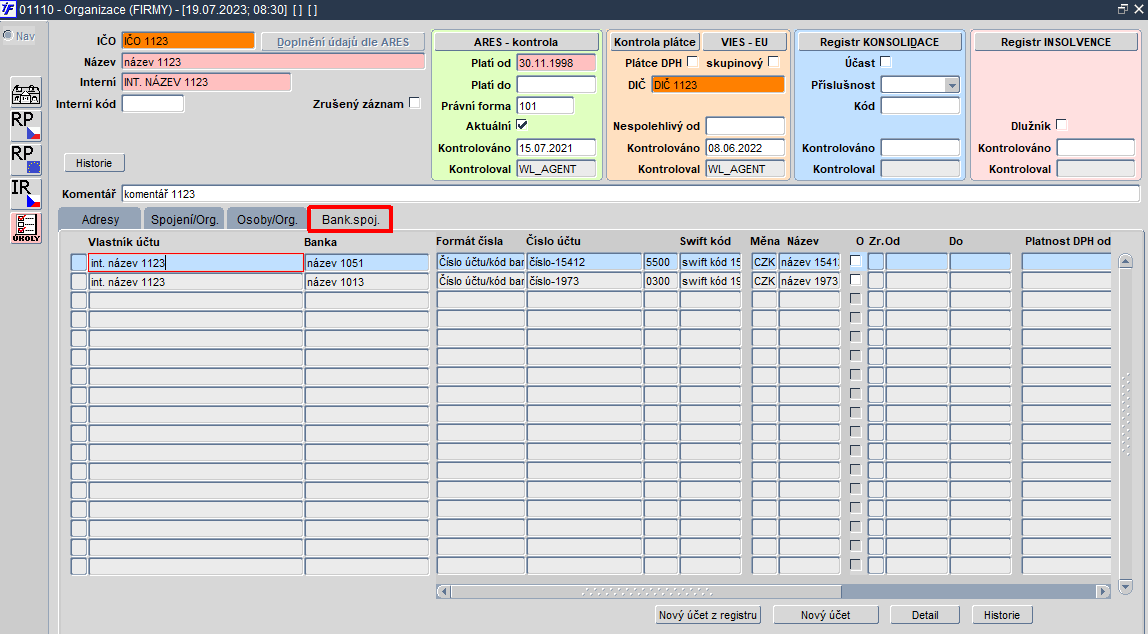Click account number číslo-15412
This screenshot has width=1148, height=634.
click(584, 261)
